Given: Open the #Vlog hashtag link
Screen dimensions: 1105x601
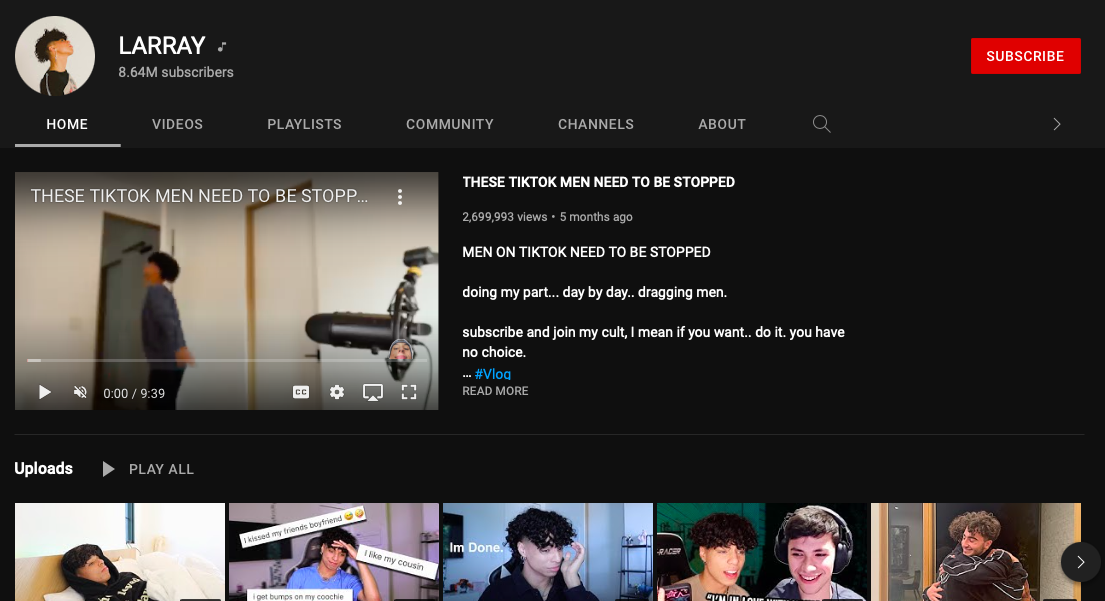Looking at the screenshot, I should coord(493,373).
